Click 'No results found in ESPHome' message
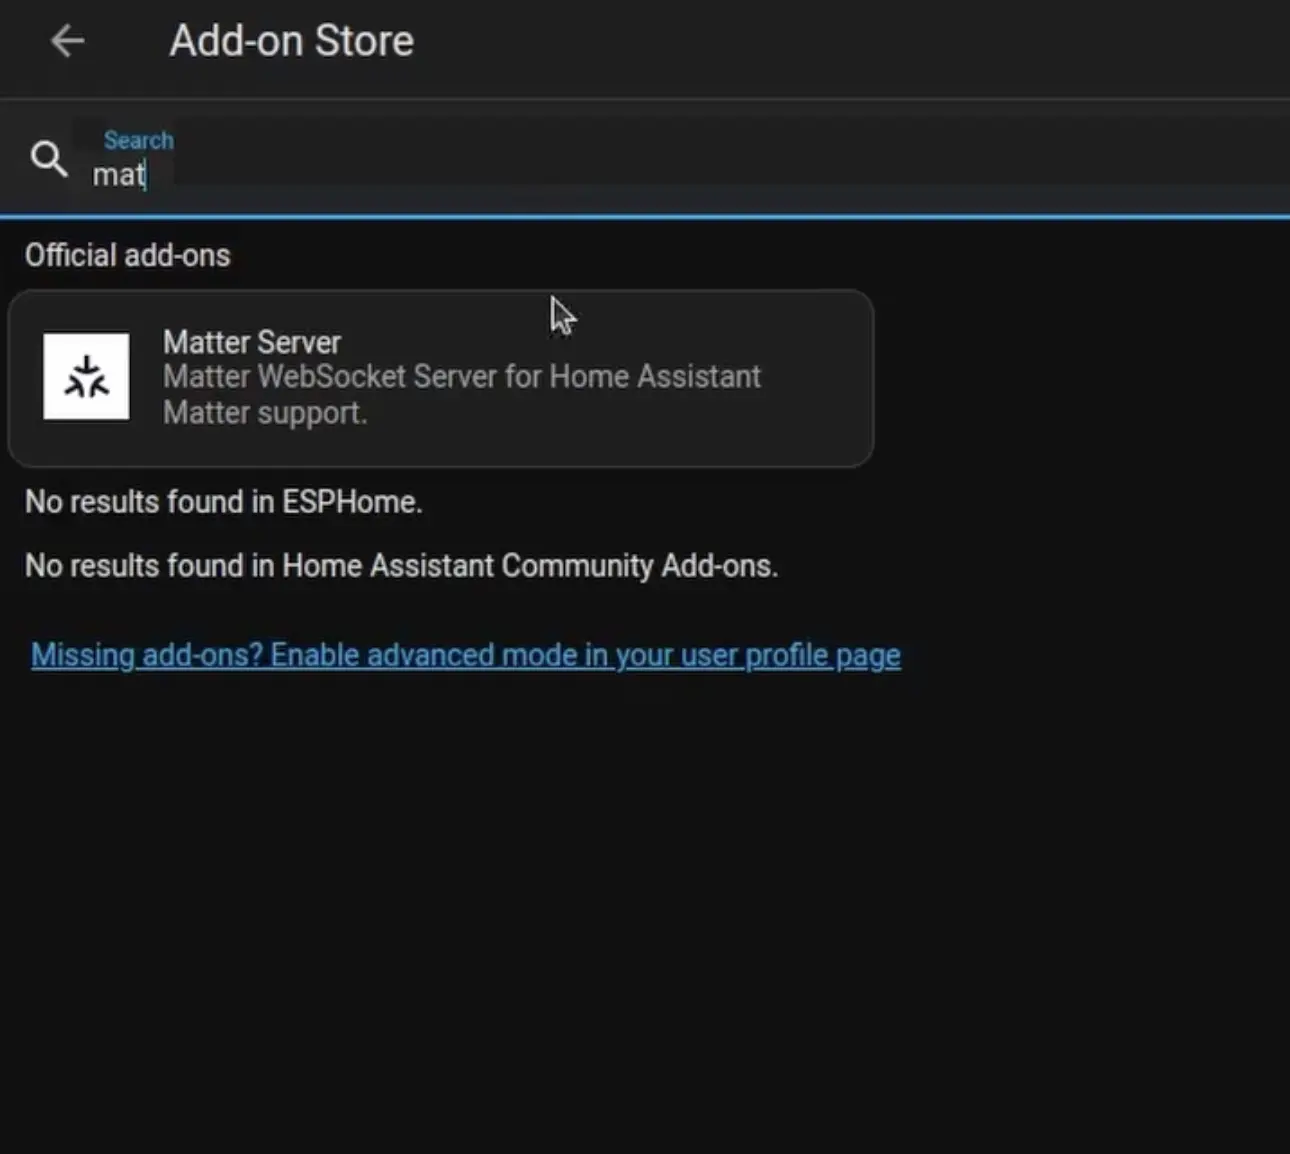 (223, 502)
